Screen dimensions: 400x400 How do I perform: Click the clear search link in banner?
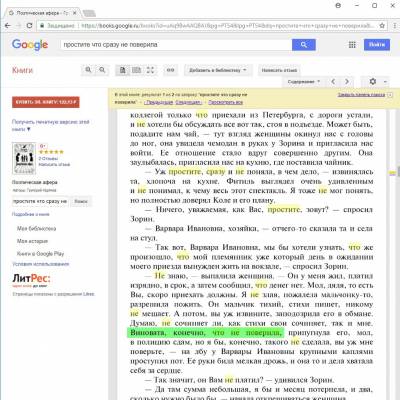click(x=361, y=95)
